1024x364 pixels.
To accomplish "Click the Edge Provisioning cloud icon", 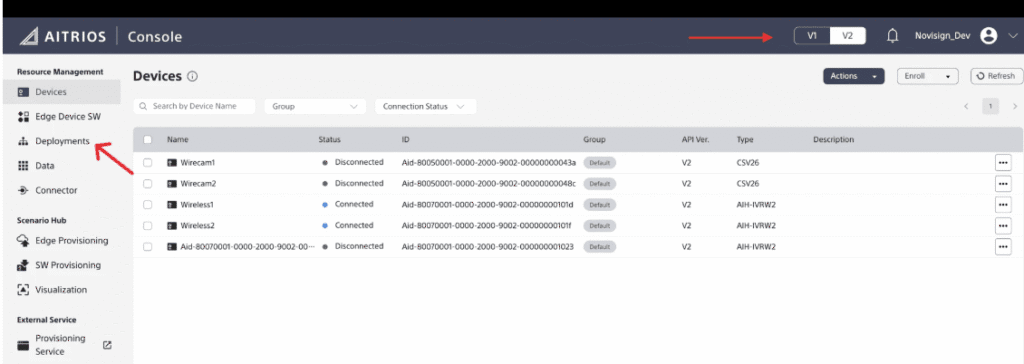I will pos(23,240).
